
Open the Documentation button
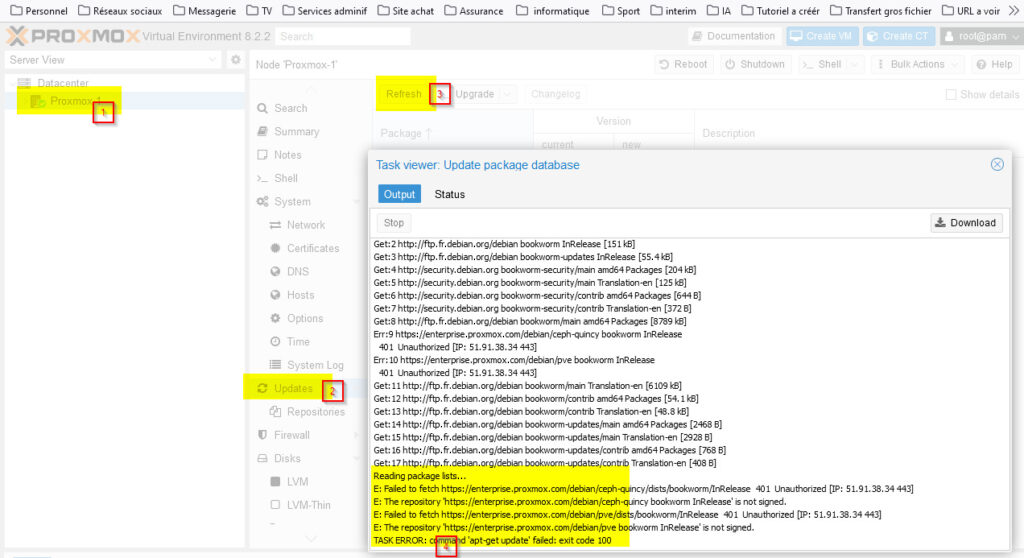click(734, 36)
